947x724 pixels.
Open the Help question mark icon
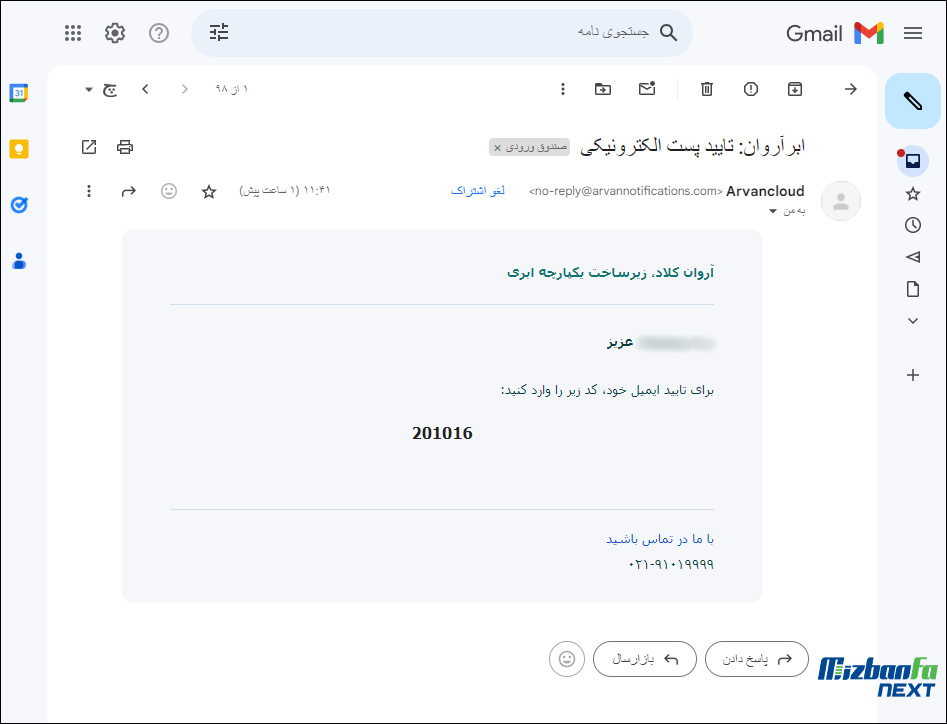[159, 33]
